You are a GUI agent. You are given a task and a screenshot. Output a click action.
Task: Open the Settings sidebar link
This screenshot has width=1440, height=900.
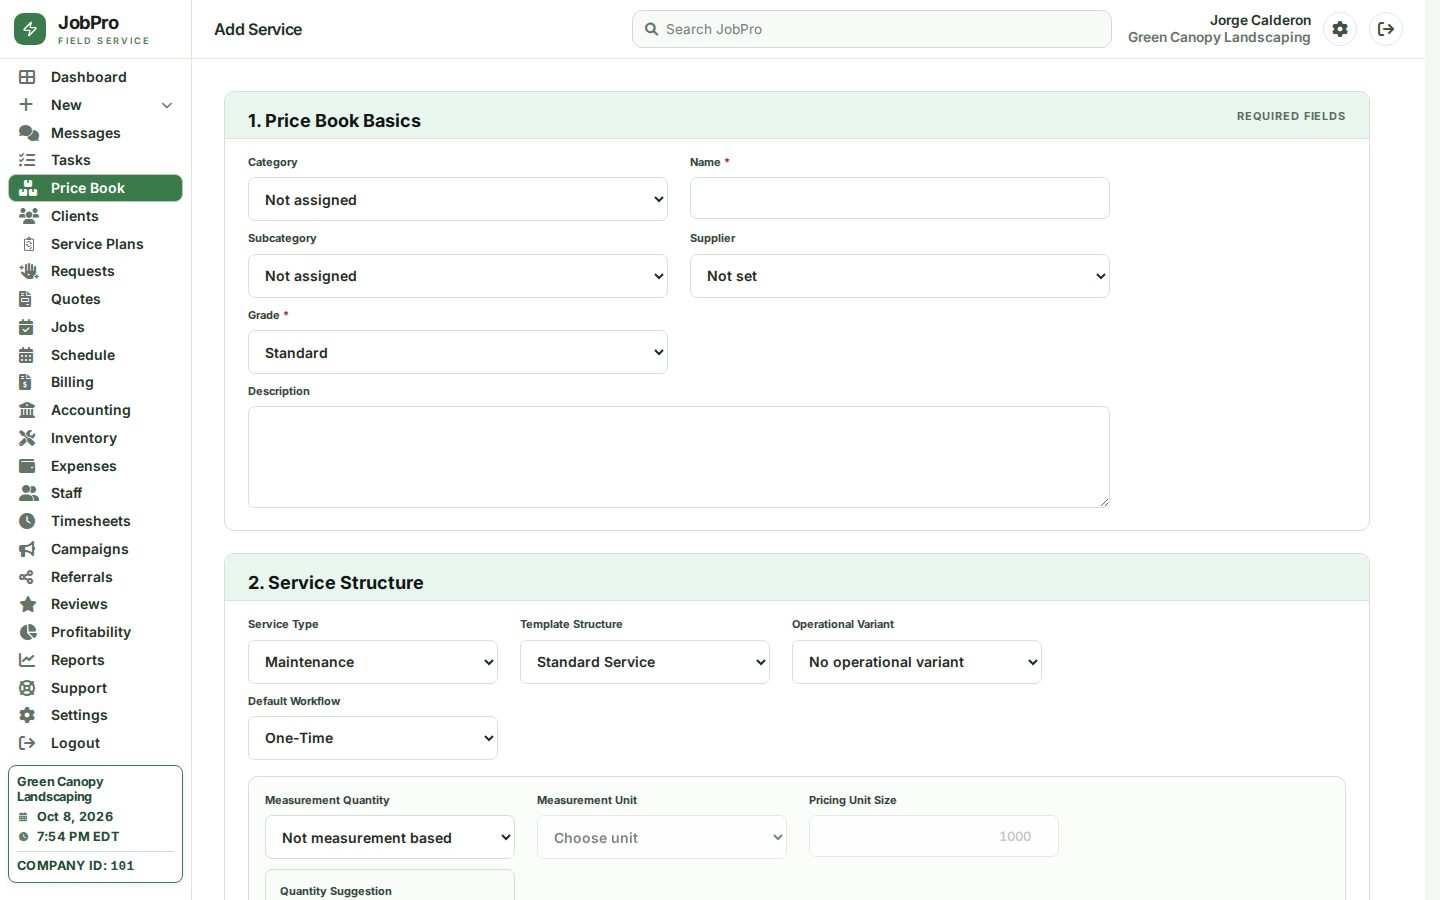coord(96,715)
